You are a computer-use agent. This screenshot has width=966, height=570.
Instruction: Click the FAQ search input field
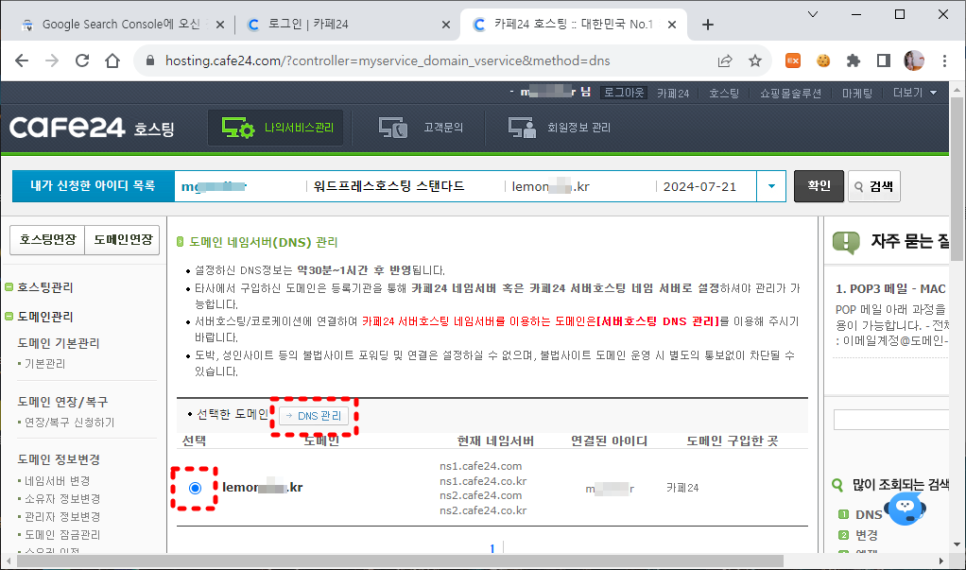[891, 420]
